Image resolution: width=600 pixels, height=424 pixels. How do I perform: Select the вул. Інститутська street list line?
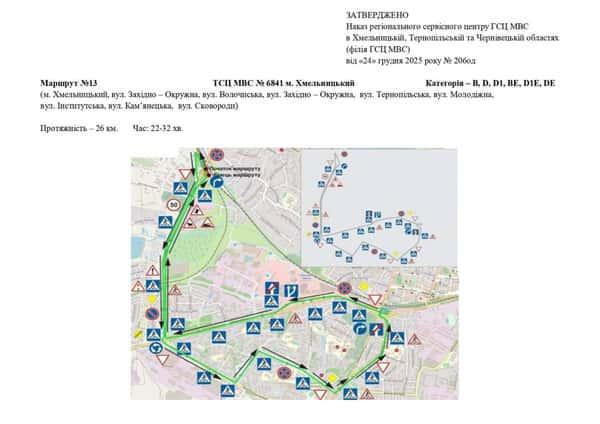tap(139, 105)
